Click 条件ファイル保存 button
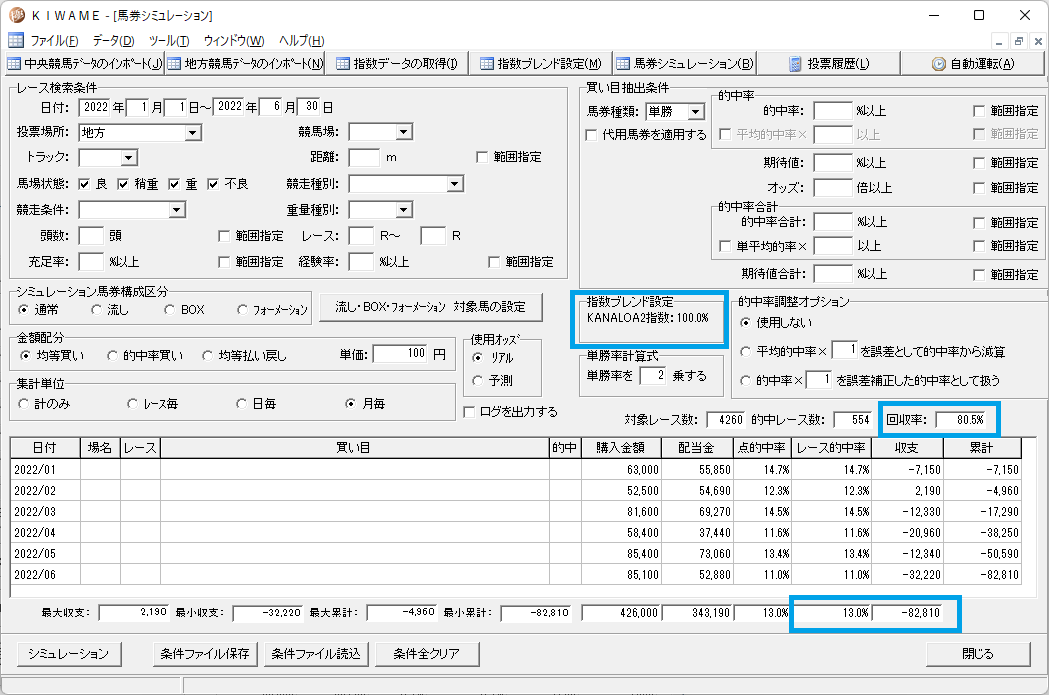 205,654
